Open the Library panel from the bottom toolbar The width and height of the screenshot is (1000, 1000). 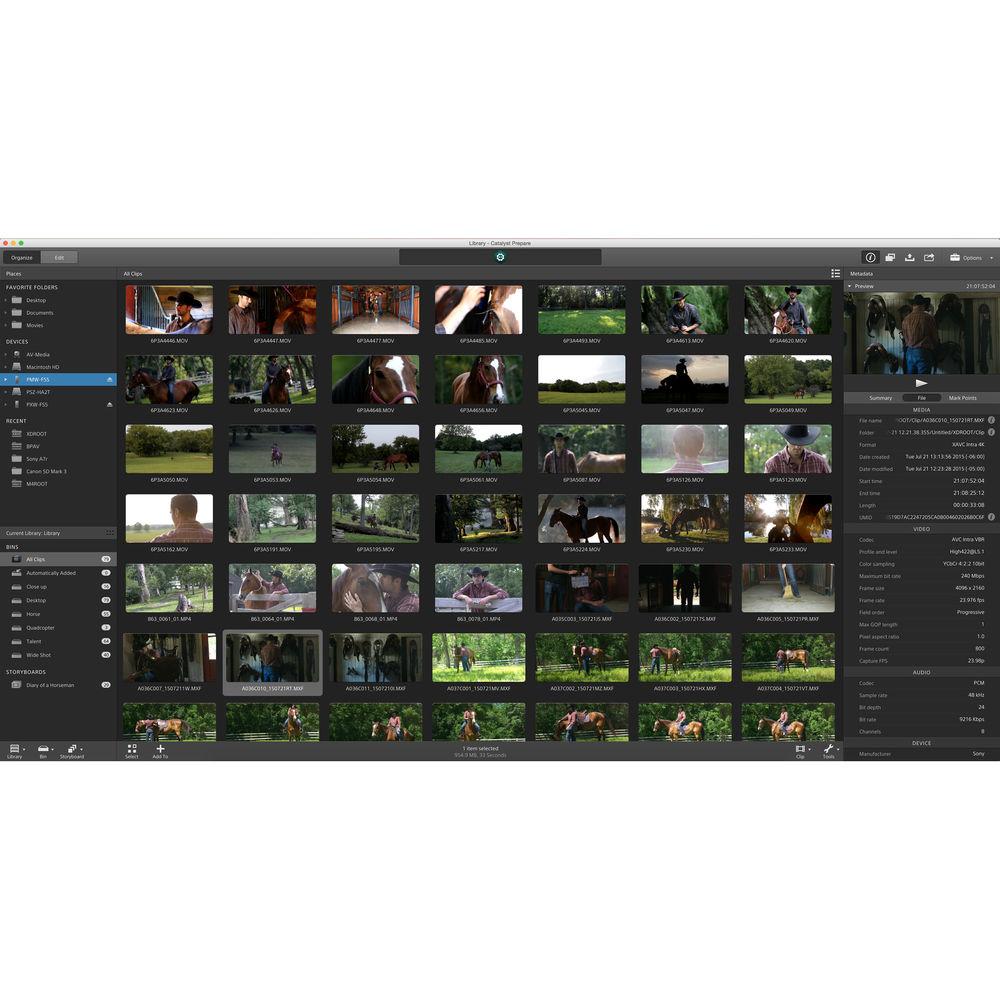pos(14,750)
